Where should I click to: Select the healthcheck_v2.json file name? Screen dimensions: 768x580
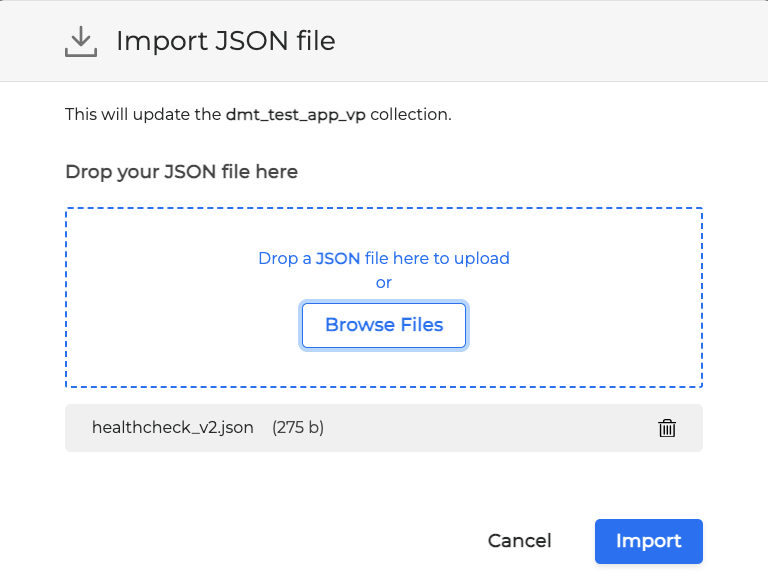coord(172,428)
